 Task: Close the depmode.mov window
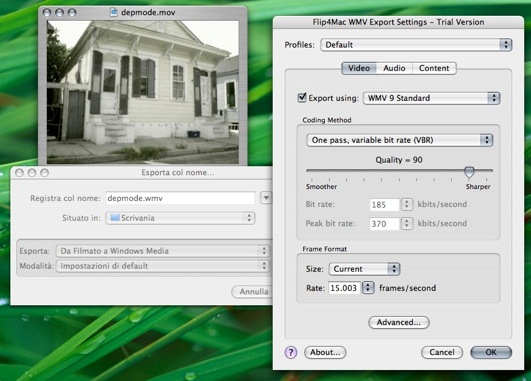pyautogui.click(x=47, y=13)
